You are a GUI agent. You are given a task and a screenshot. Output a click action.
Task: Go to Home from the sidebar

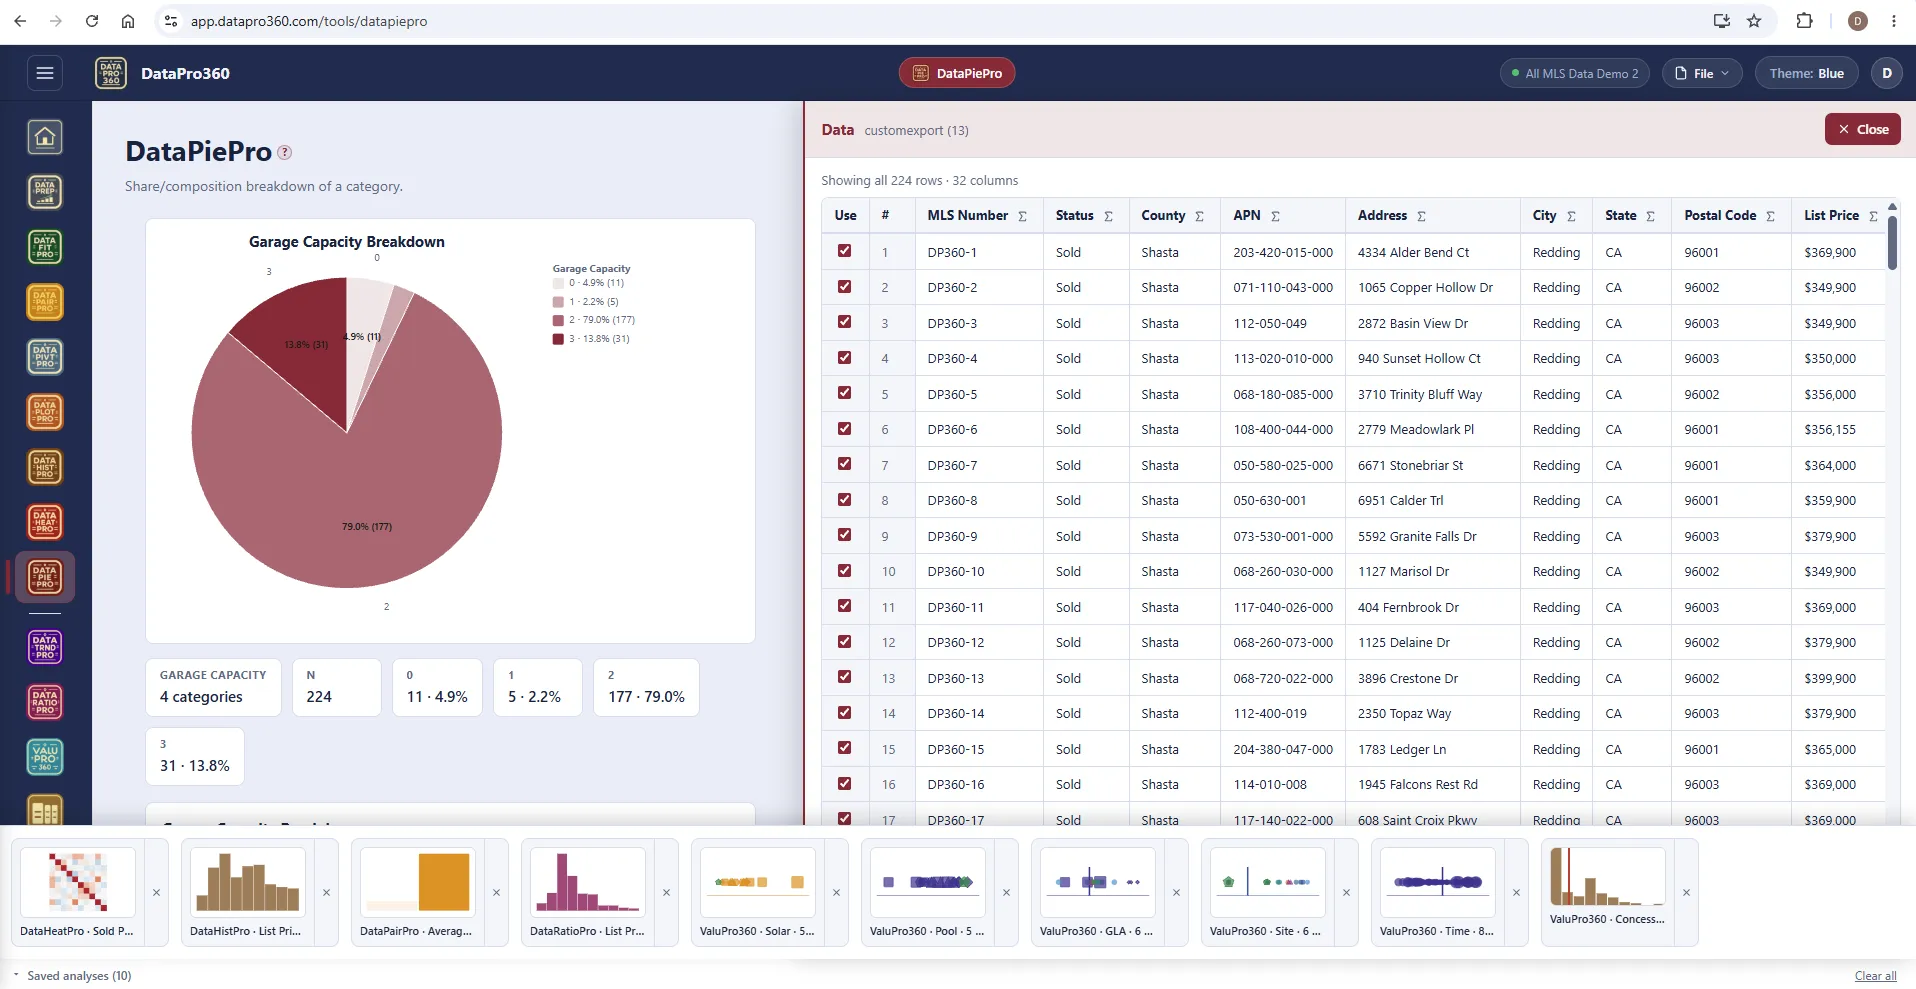45,137
